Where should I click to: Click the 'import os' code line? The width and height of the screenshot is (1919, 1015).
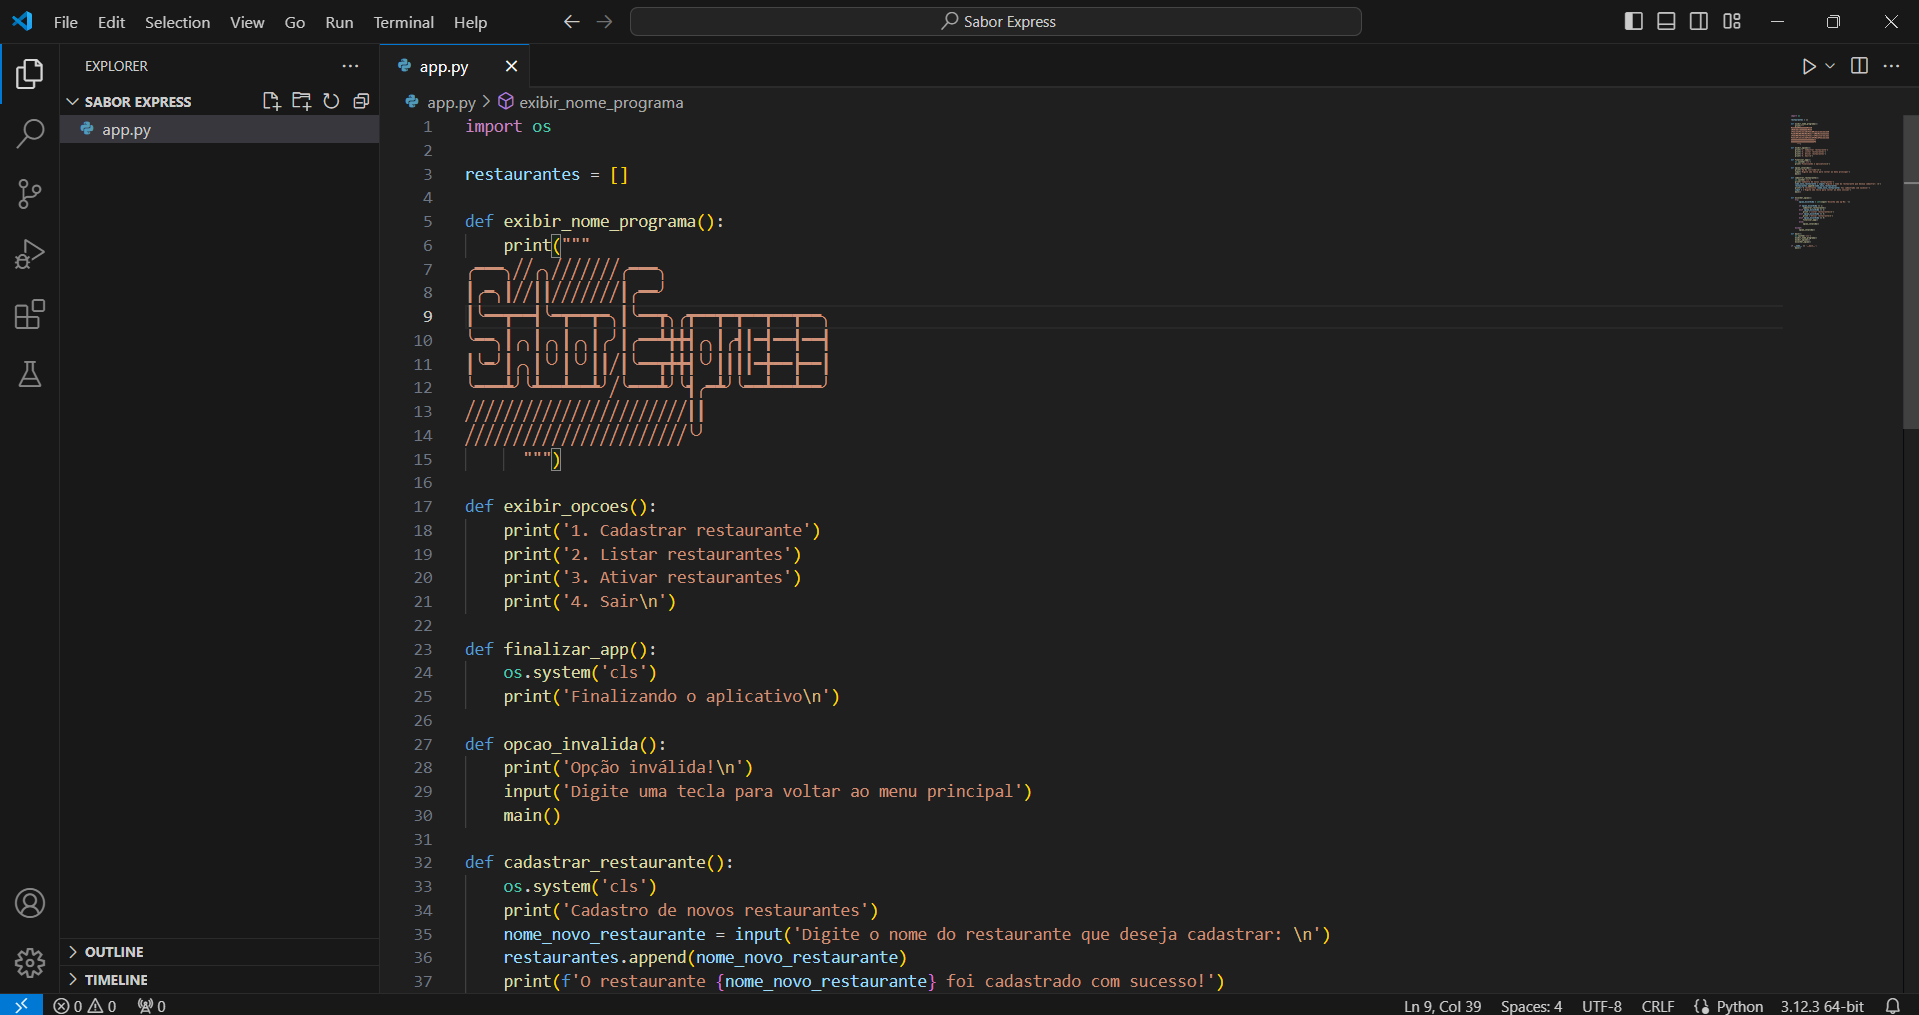(508, 127)
